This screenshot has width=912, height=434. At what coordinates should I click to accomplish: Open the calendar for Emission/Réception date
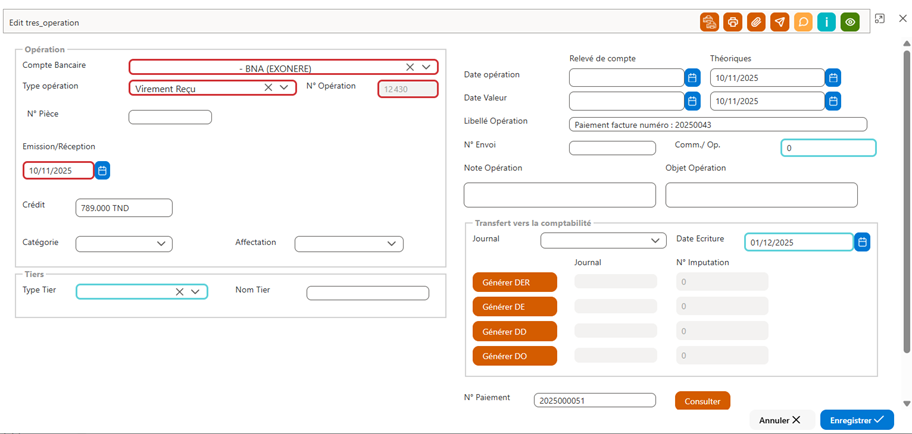pyautogui.click(x=102, y=170)
